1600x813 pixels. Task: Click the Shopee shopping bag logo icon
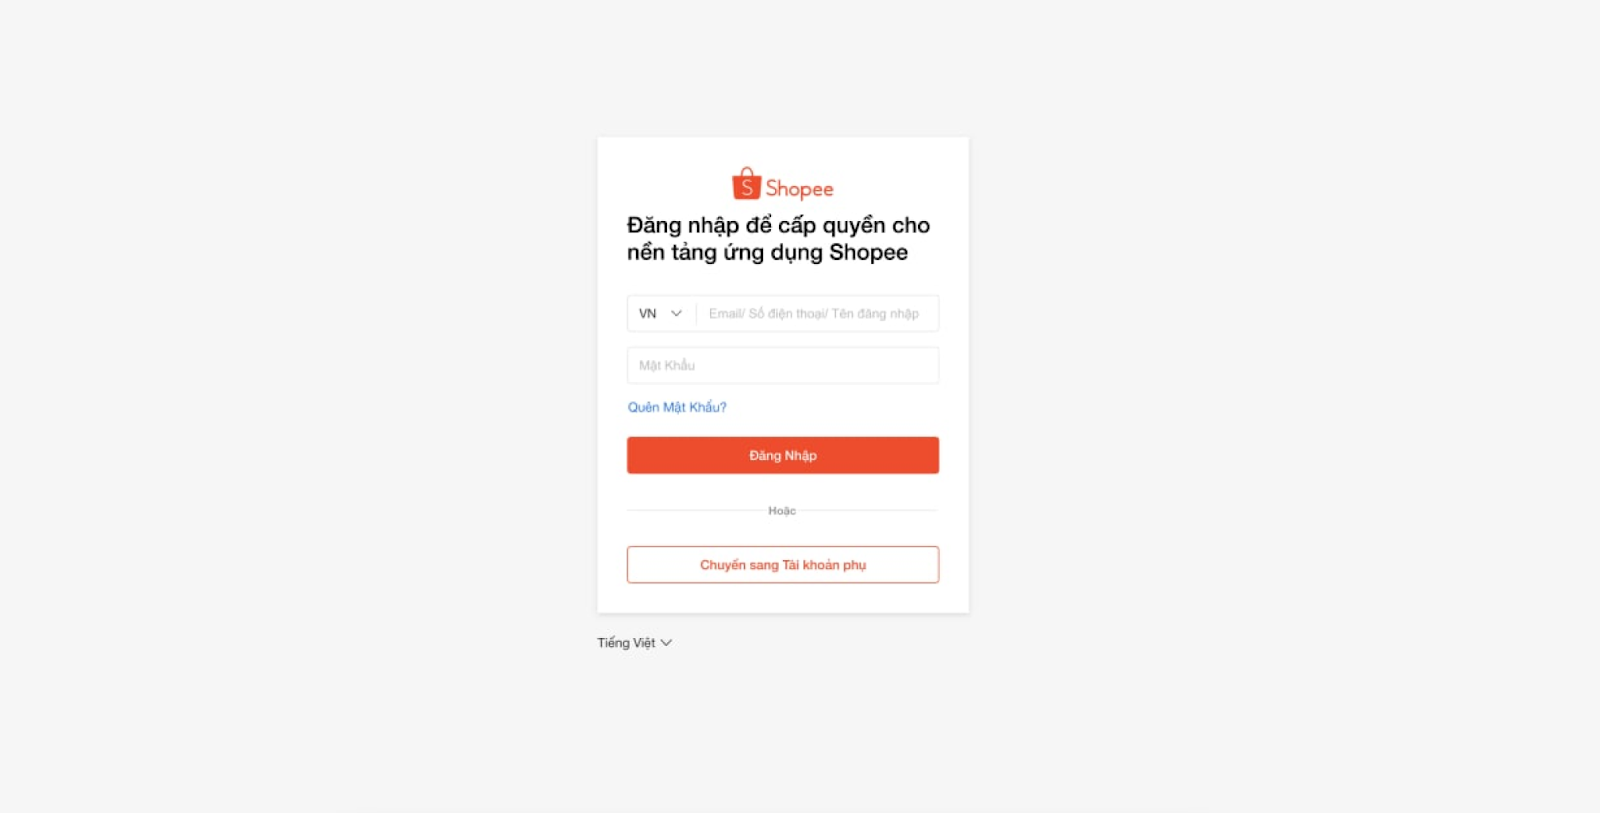pyautogui.click(x=746, y=184)
